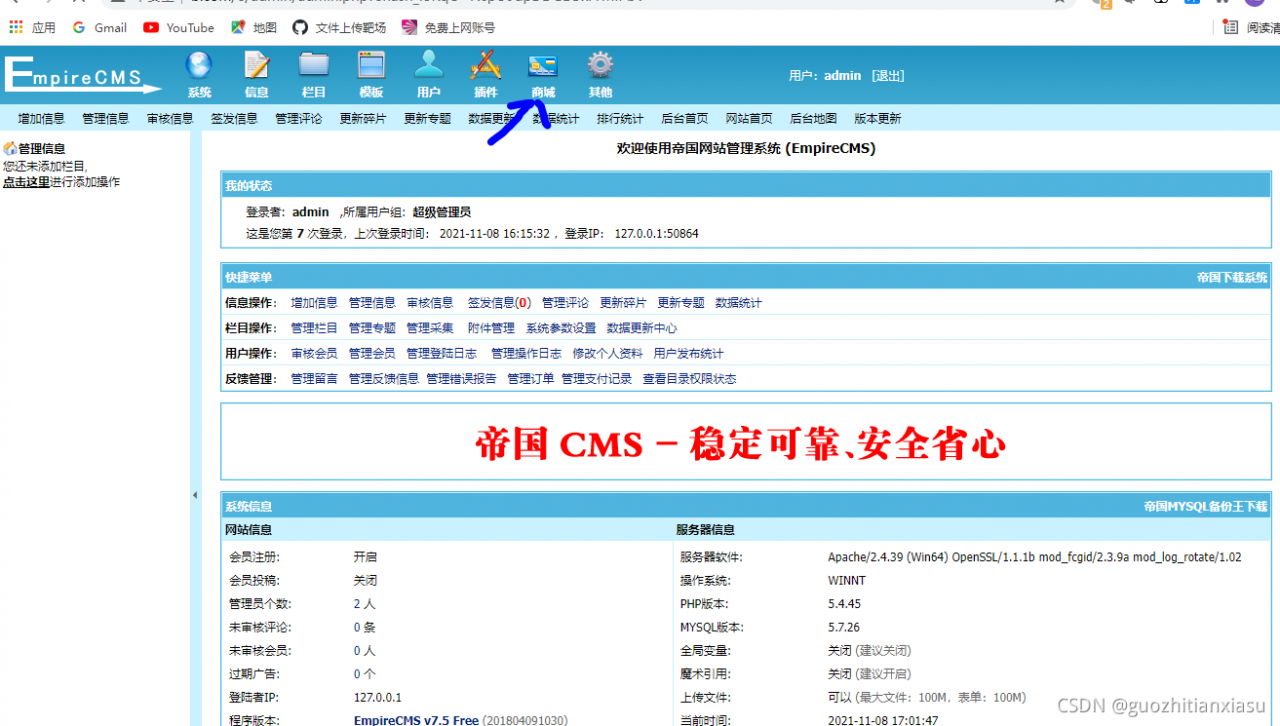Open the 其他 (Other) gear icon
1280x726 pixels.
(600, 75)
